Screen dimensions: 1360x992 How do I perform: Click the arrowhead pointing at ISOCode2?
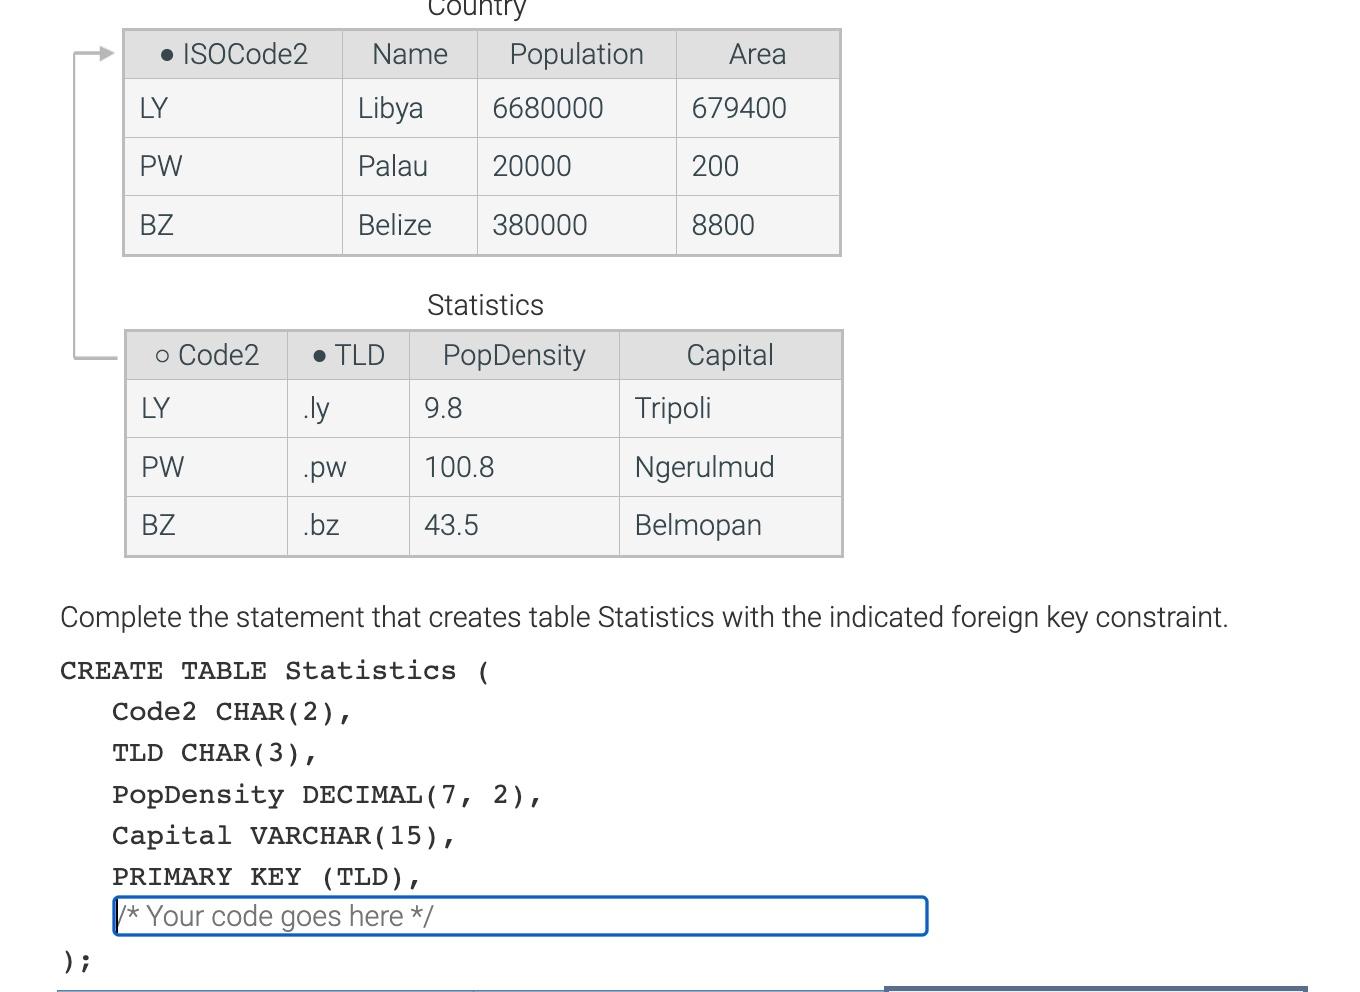click(x=104, y=54)
